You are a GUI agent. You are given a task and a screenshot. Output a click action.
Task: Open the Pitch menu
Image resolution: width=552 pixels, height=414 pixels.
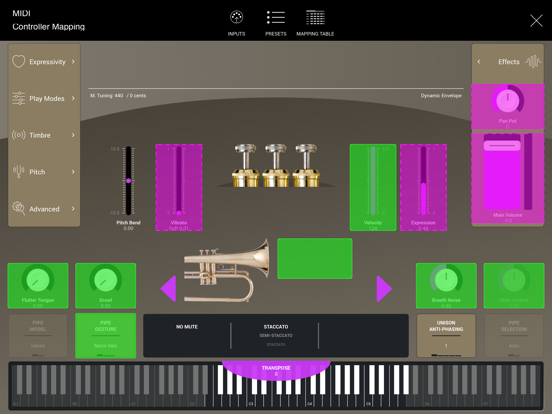click(x=44, y=172)
